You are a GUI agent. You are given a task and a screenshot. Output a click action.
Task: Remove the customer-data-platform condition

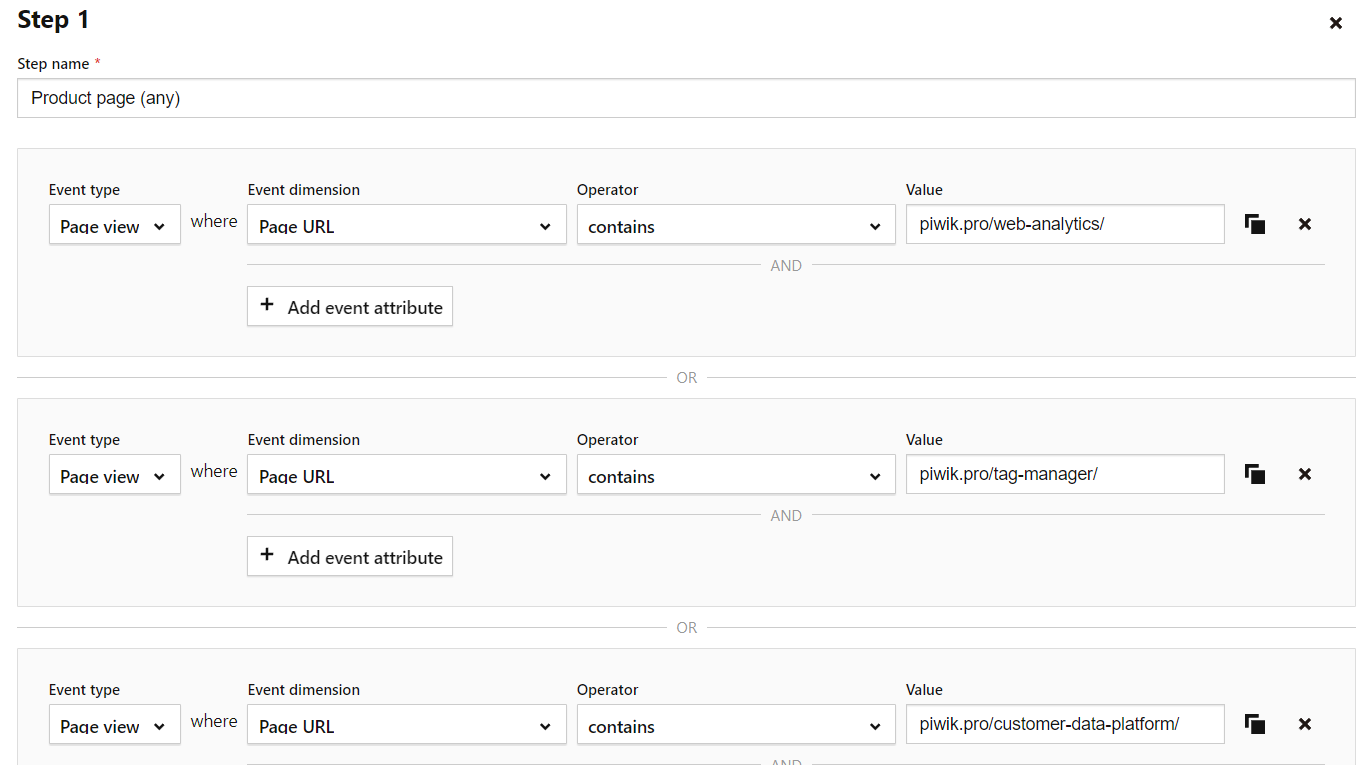1304,724
